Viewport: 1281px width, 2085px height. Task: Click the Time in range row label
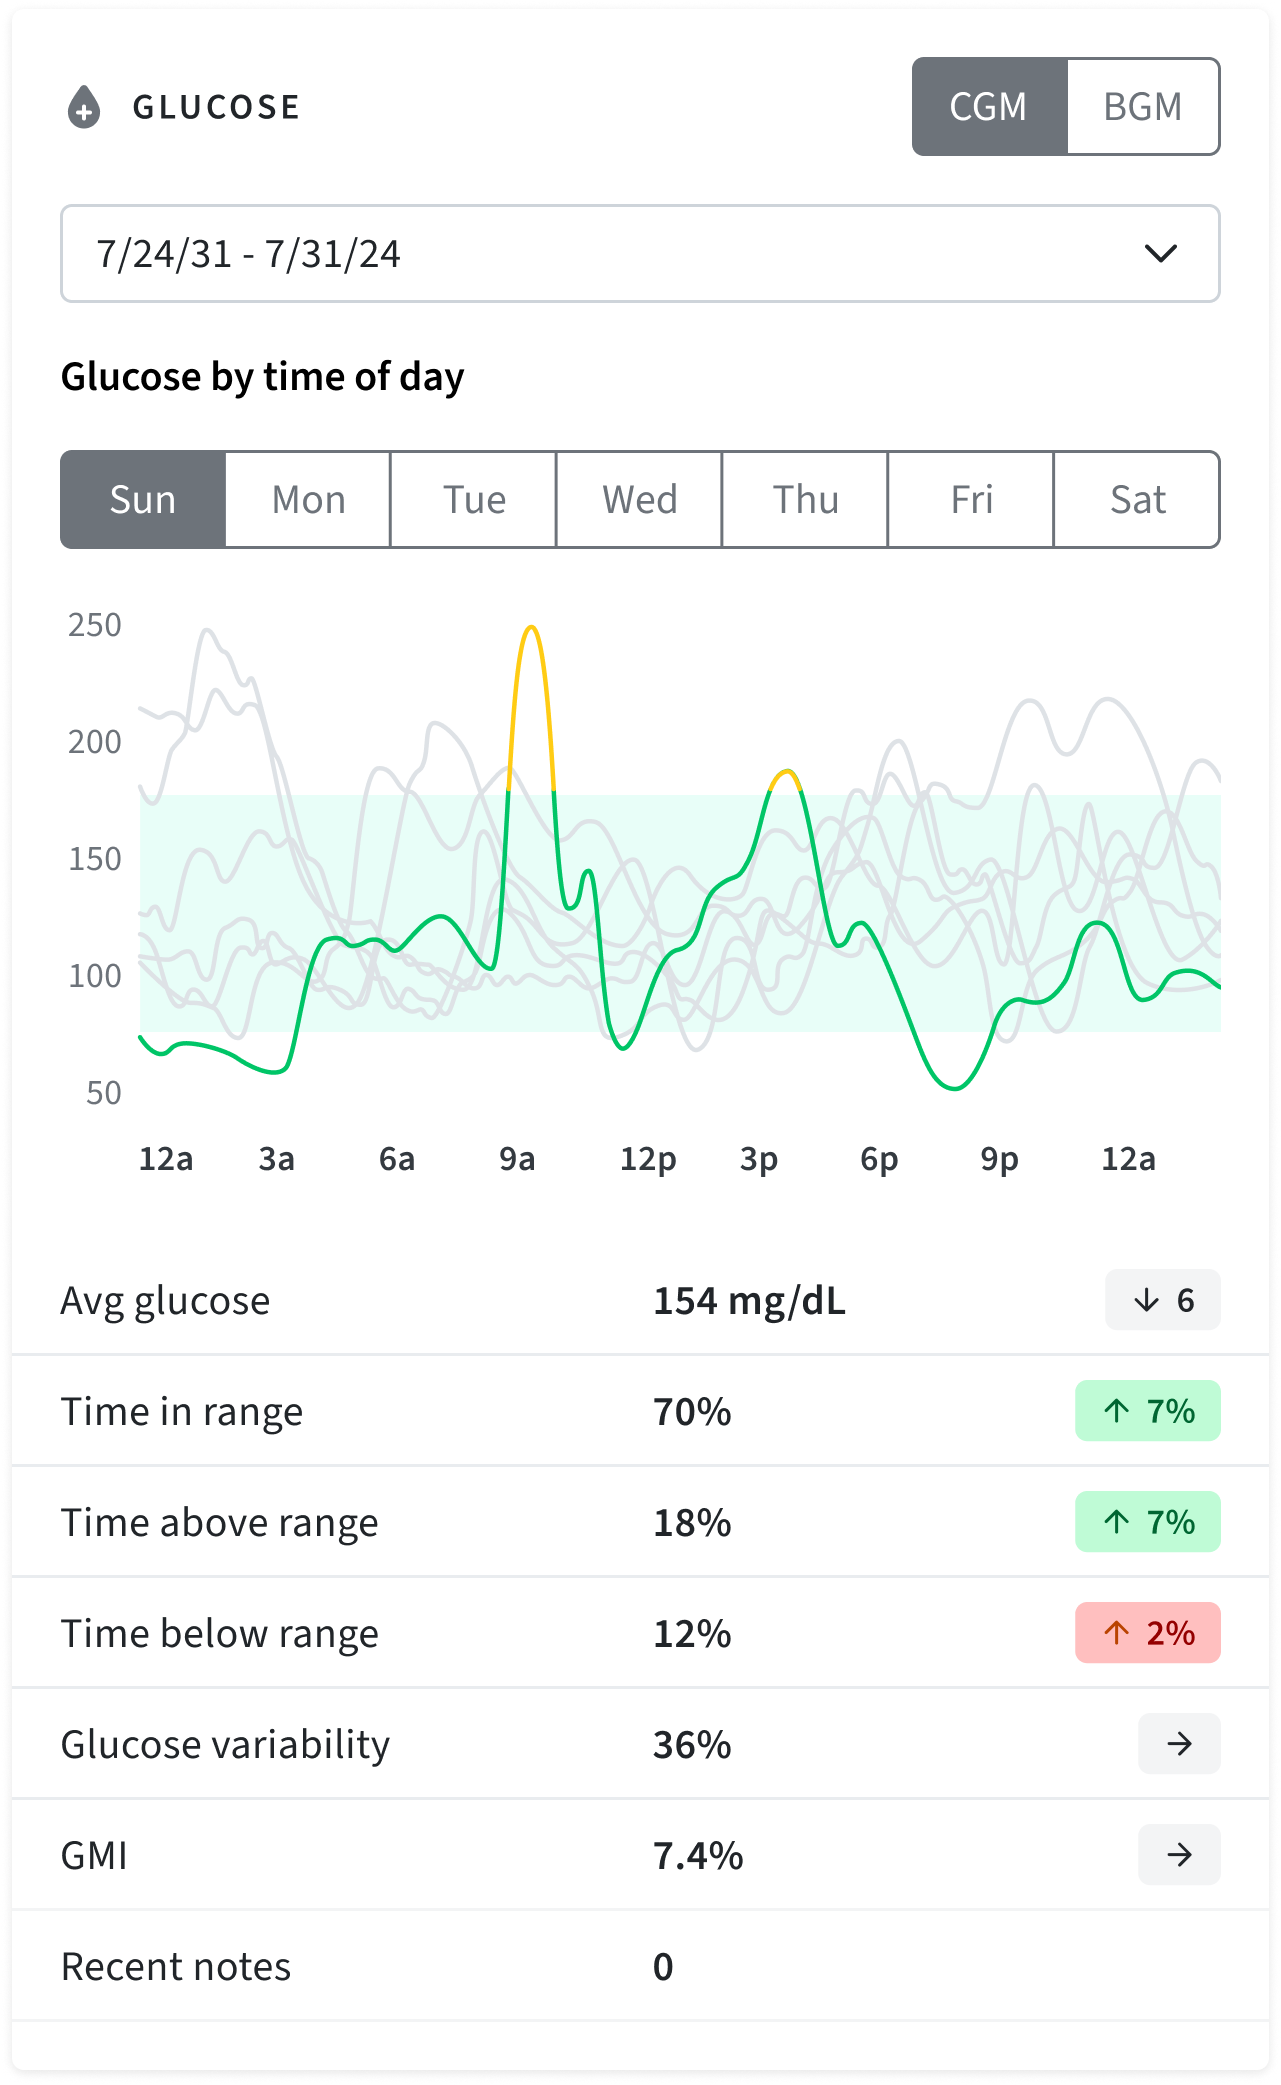(182, 1412)
